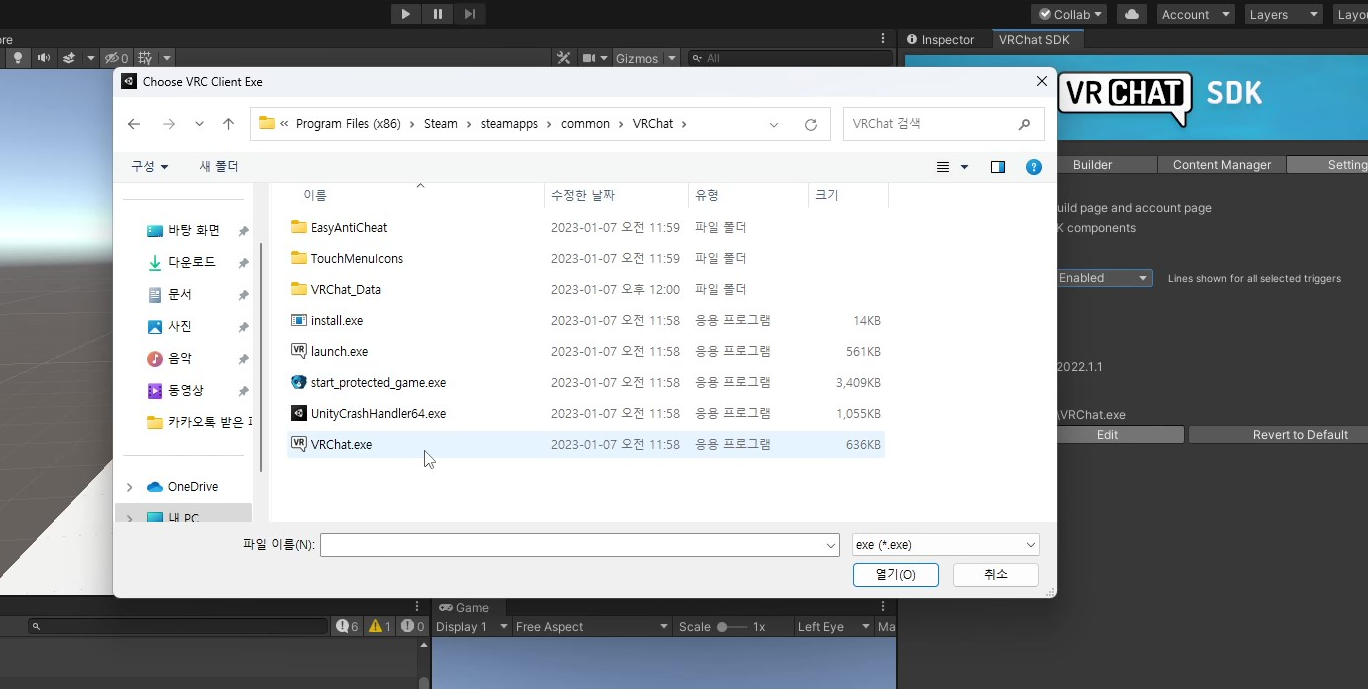
Task: Start Play mode in Unity
Action: click(x=405, y=14)
